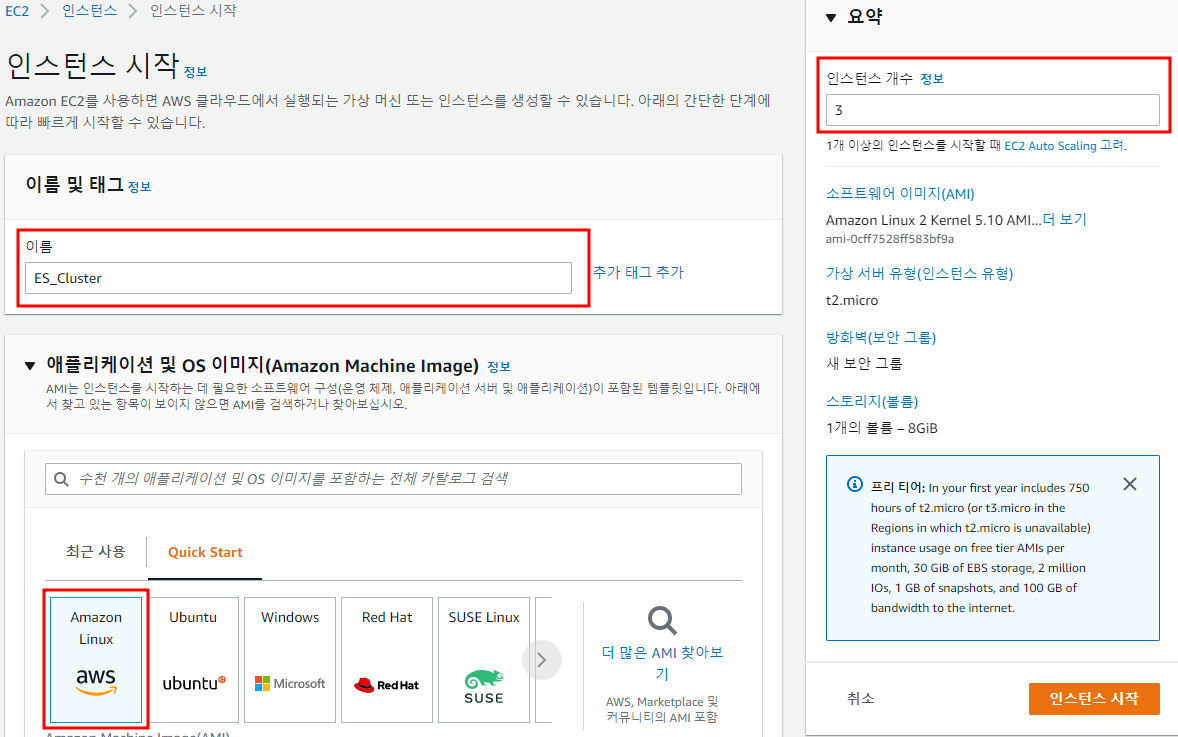The width and height of the screenshot is (1178, 737).
Task: Click 더 많은 AMI 찾아보기 link
Action: [662, 663]
